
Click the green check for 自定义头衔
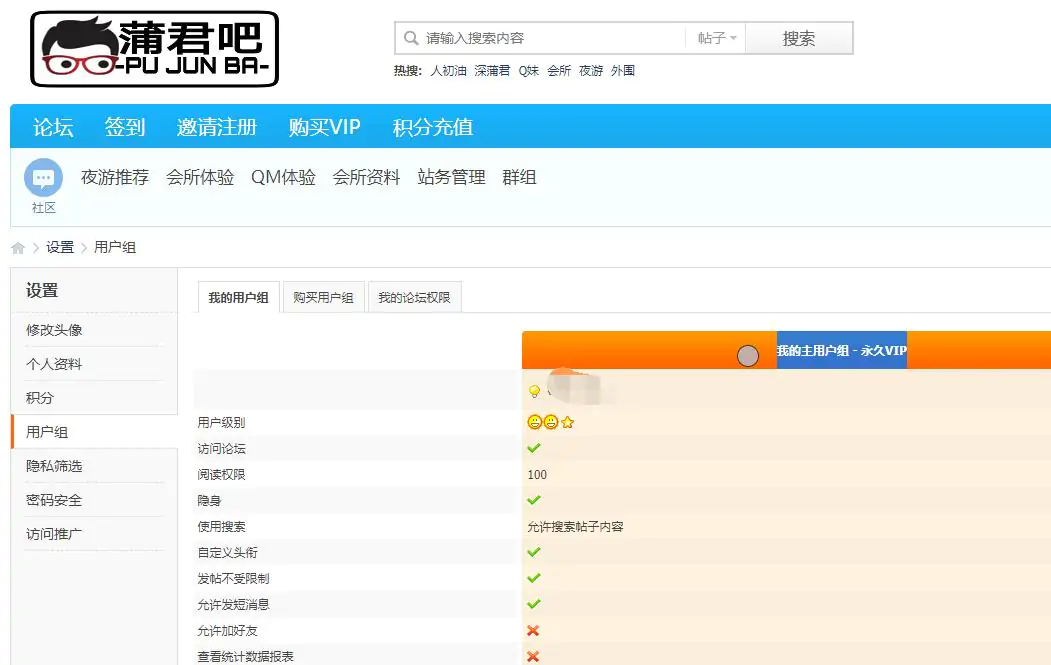[534, 552]
